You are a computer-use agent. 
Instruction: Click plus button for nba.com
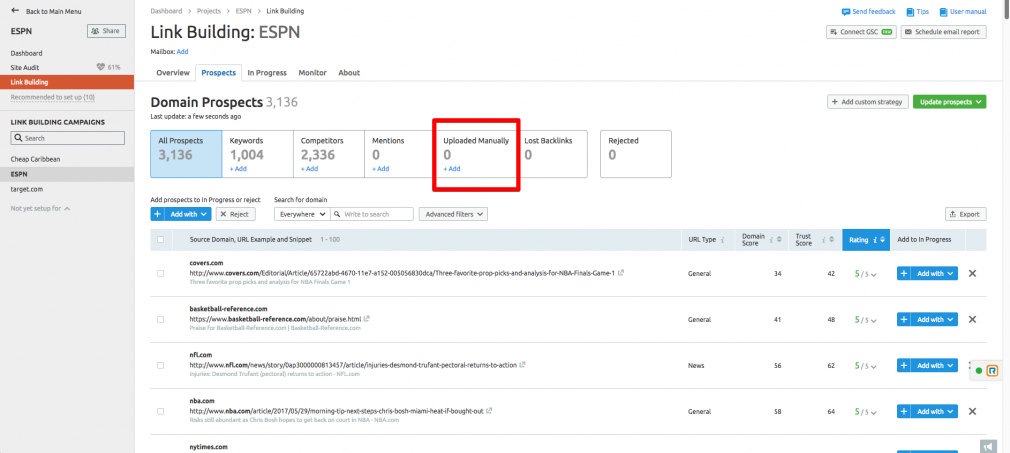[904, 411]
